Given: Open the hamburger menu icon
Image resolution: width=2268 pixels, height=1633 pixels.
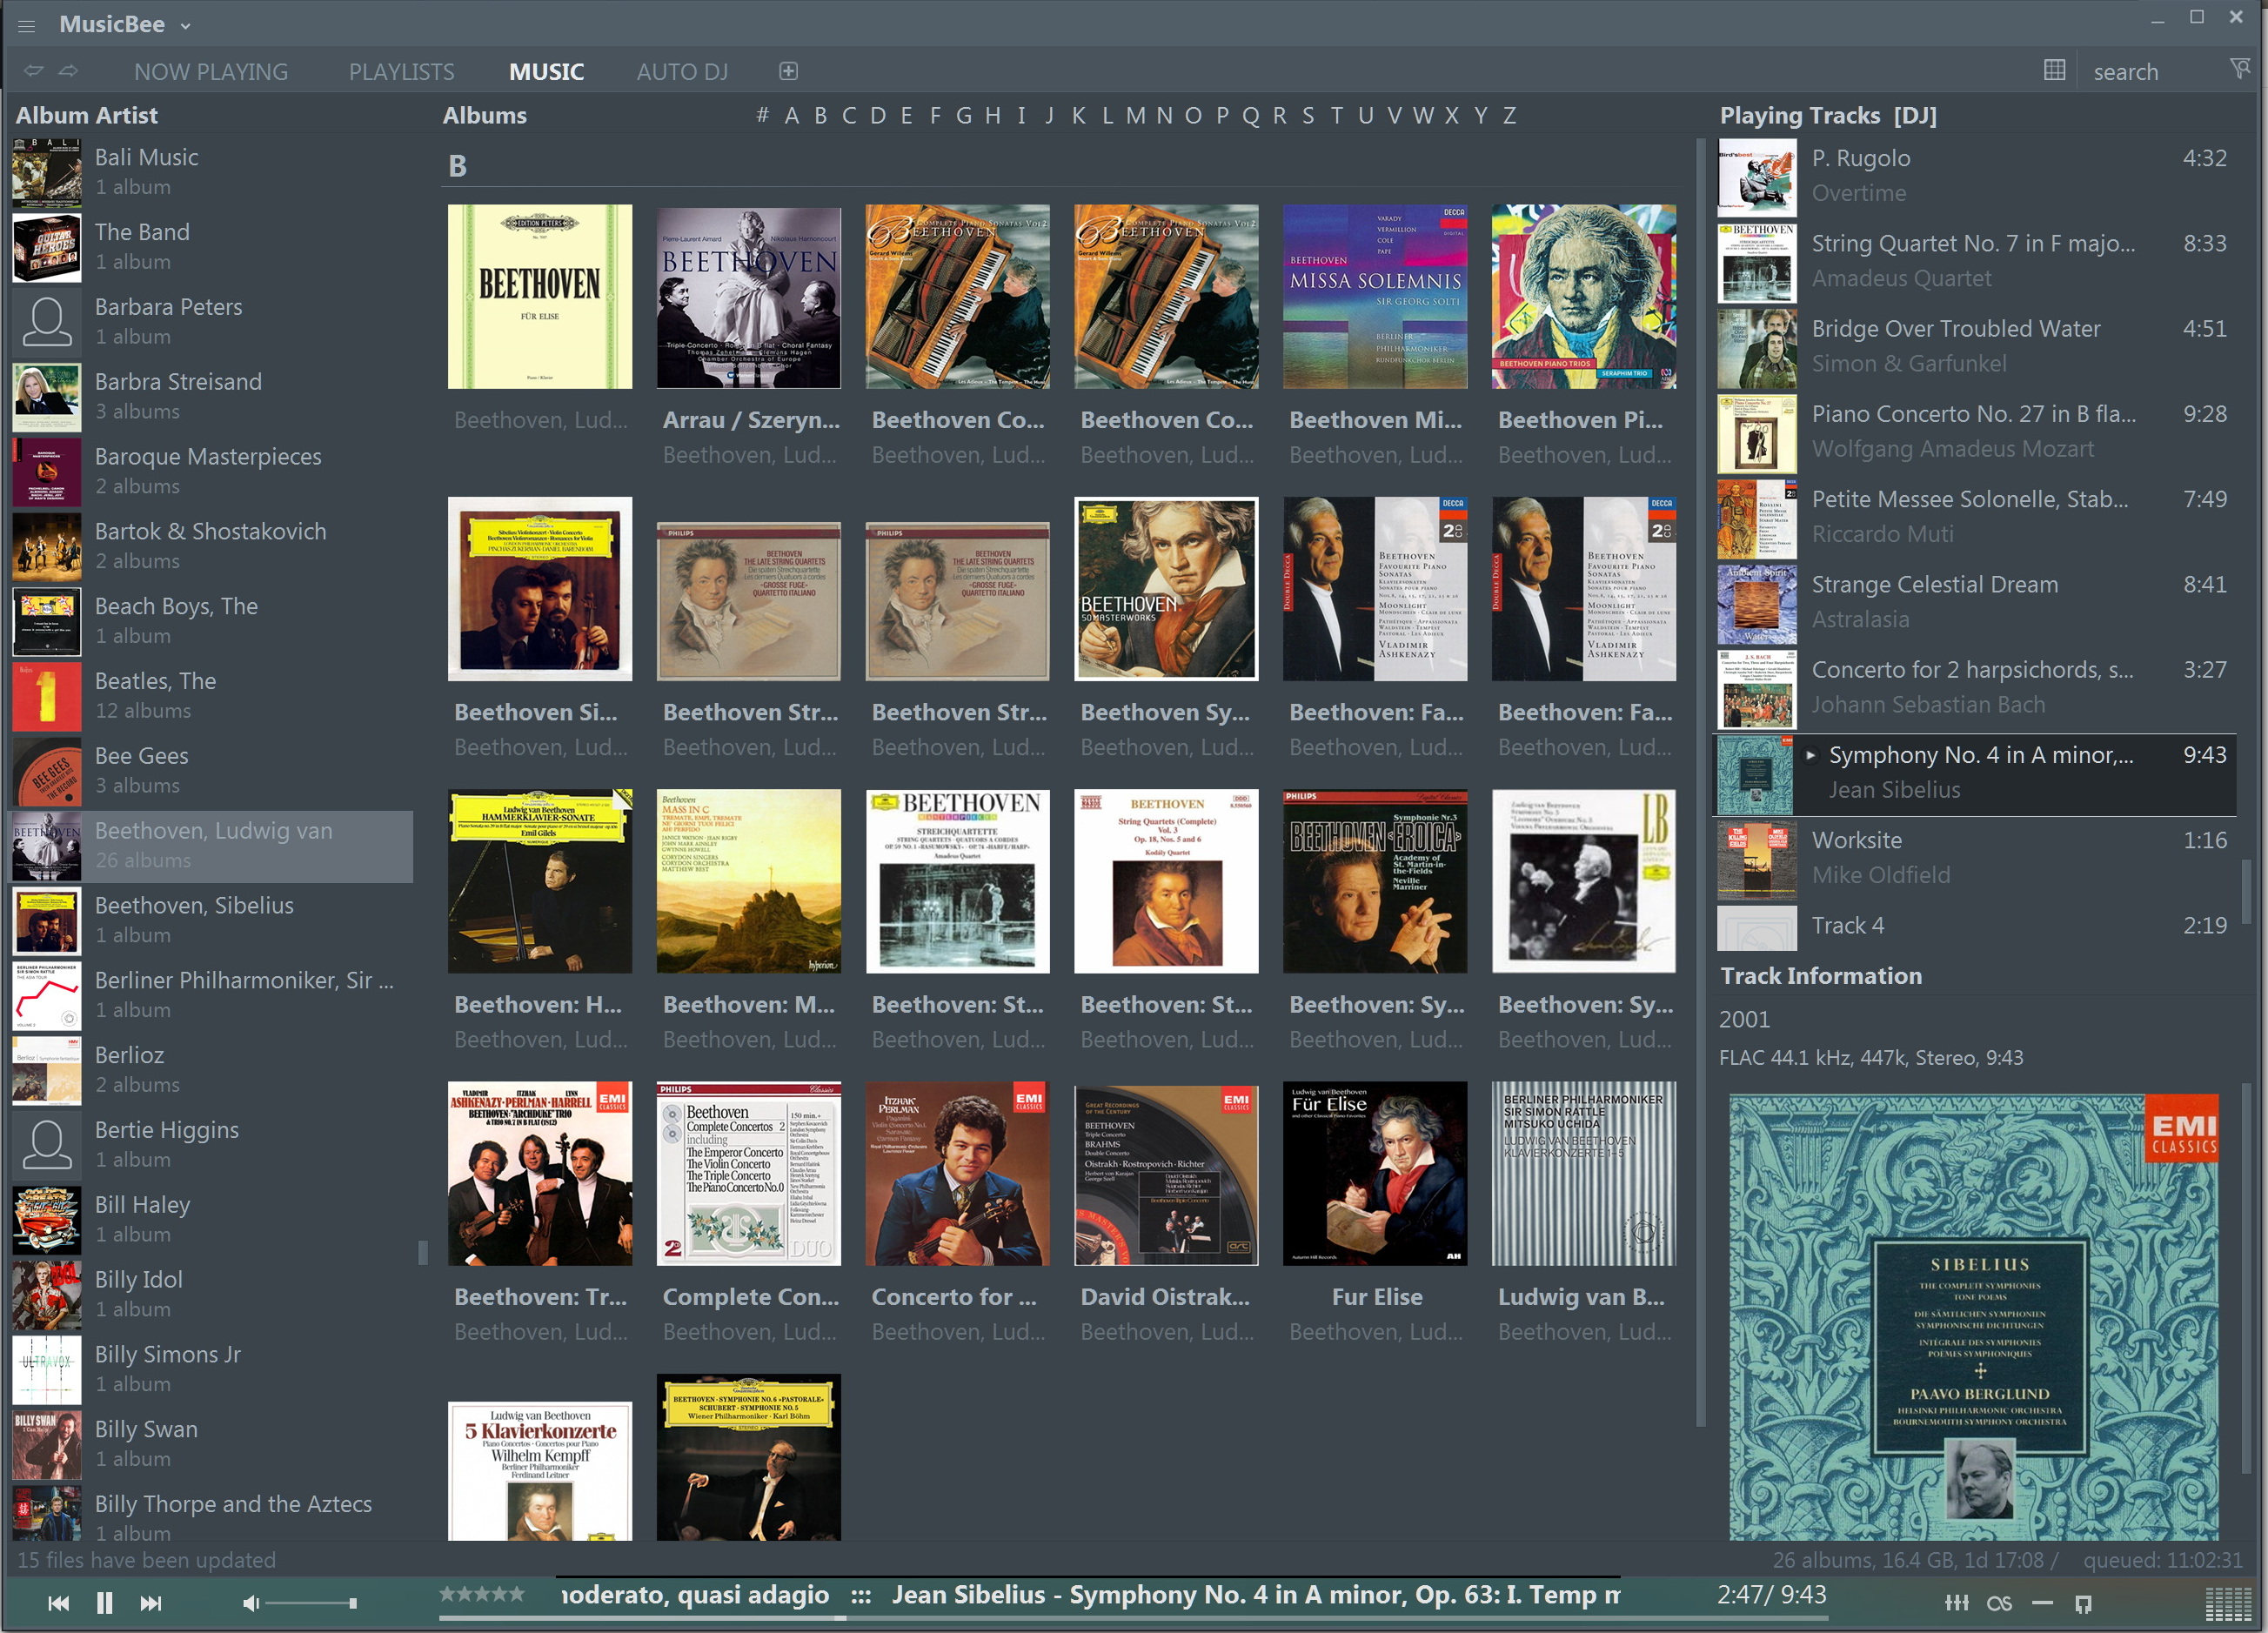Looking at the screenshot, I should [x=26, y=25].
